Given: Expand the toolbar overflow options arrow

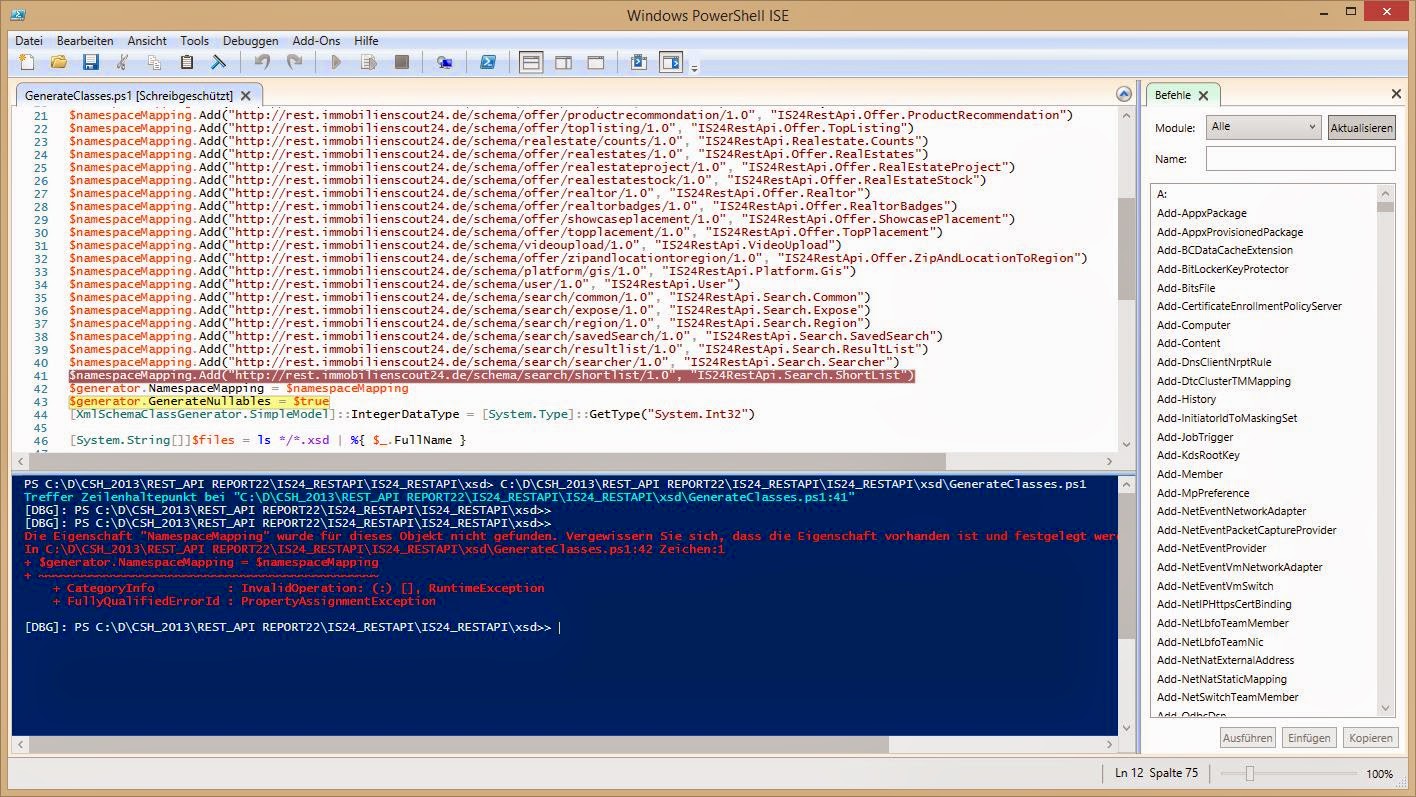Looking at the screenshot, I should pos(694,68).
